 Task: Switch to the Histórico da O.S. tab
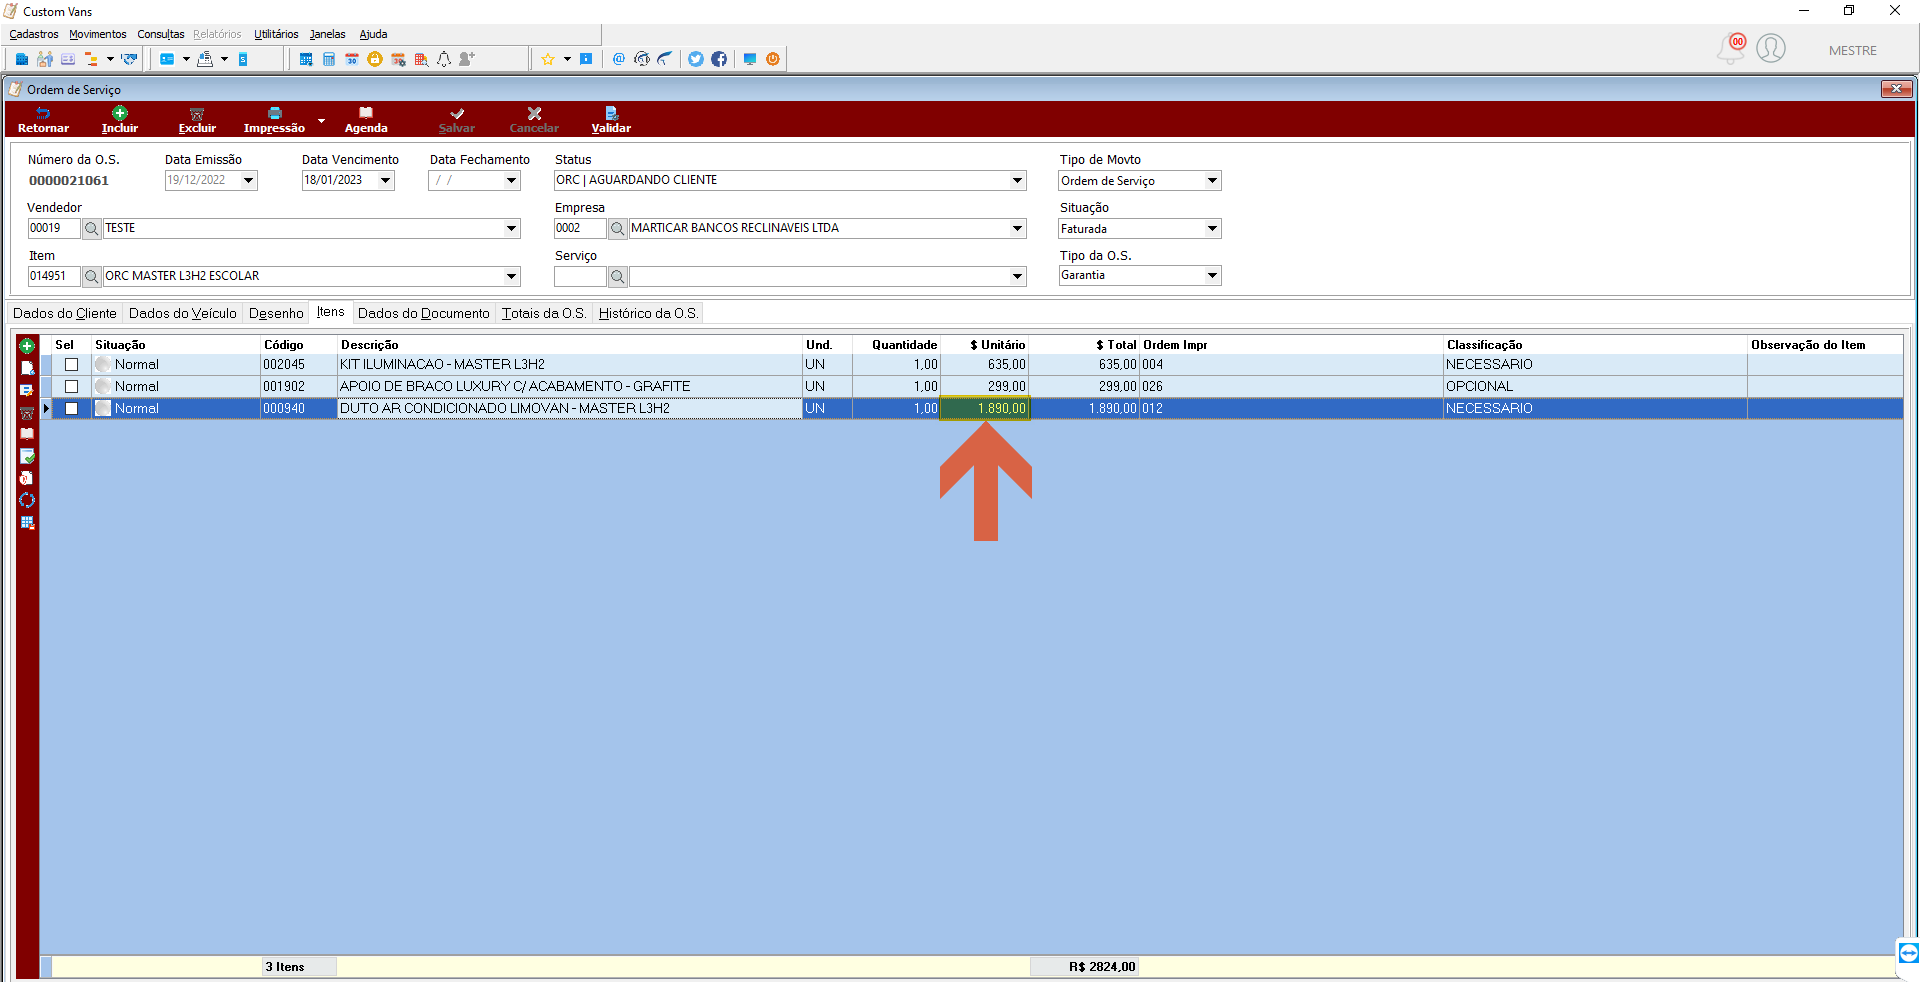[648, 313]
